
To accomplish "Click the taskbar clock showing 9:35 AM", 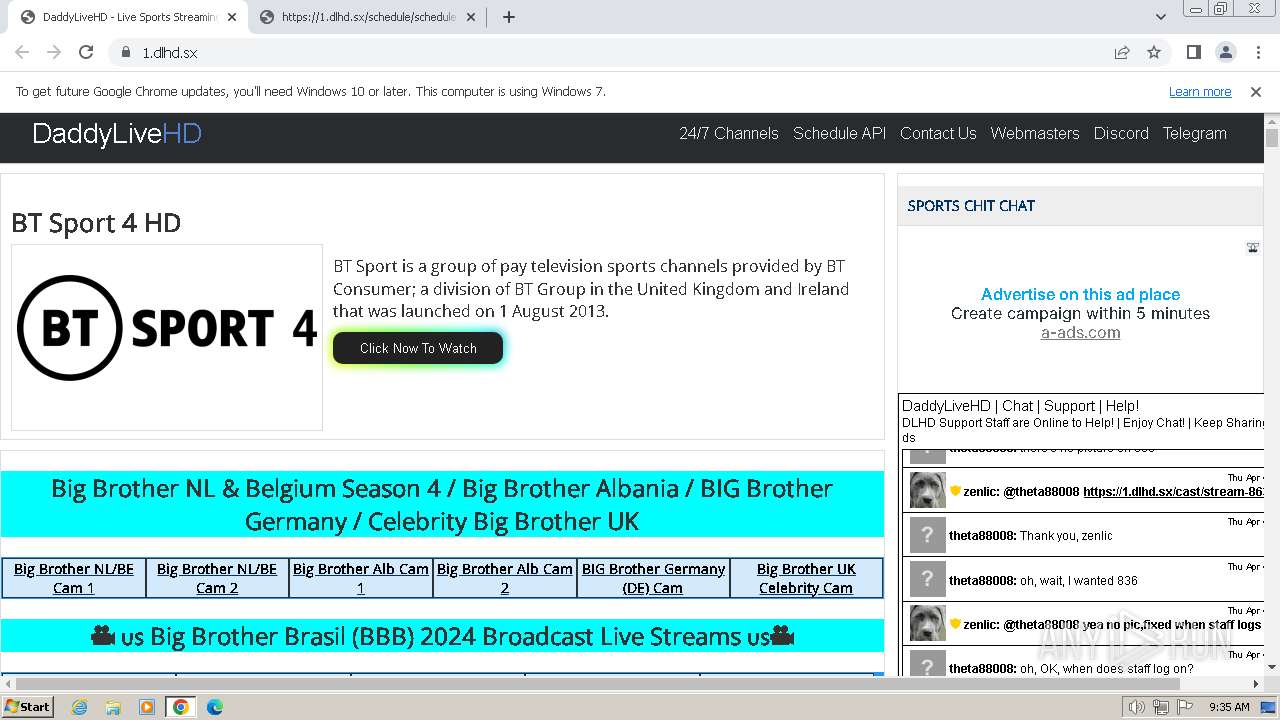I will pyautogui.click(x=1229, y=707).
